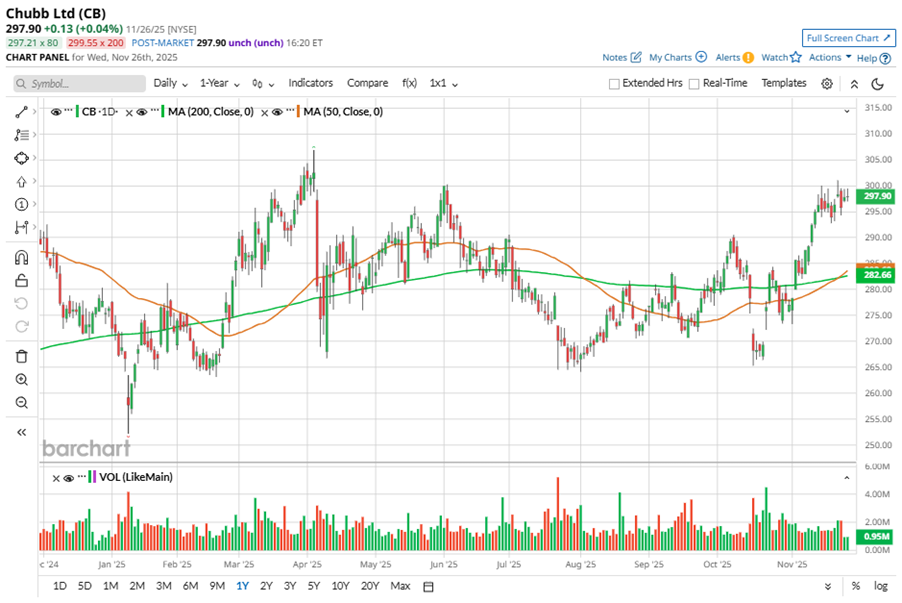The height and width of the screenshot is (603, 902).
Task: Remove the MA 200 indicator
Action: pyautogui.click(x=129, y=113)
